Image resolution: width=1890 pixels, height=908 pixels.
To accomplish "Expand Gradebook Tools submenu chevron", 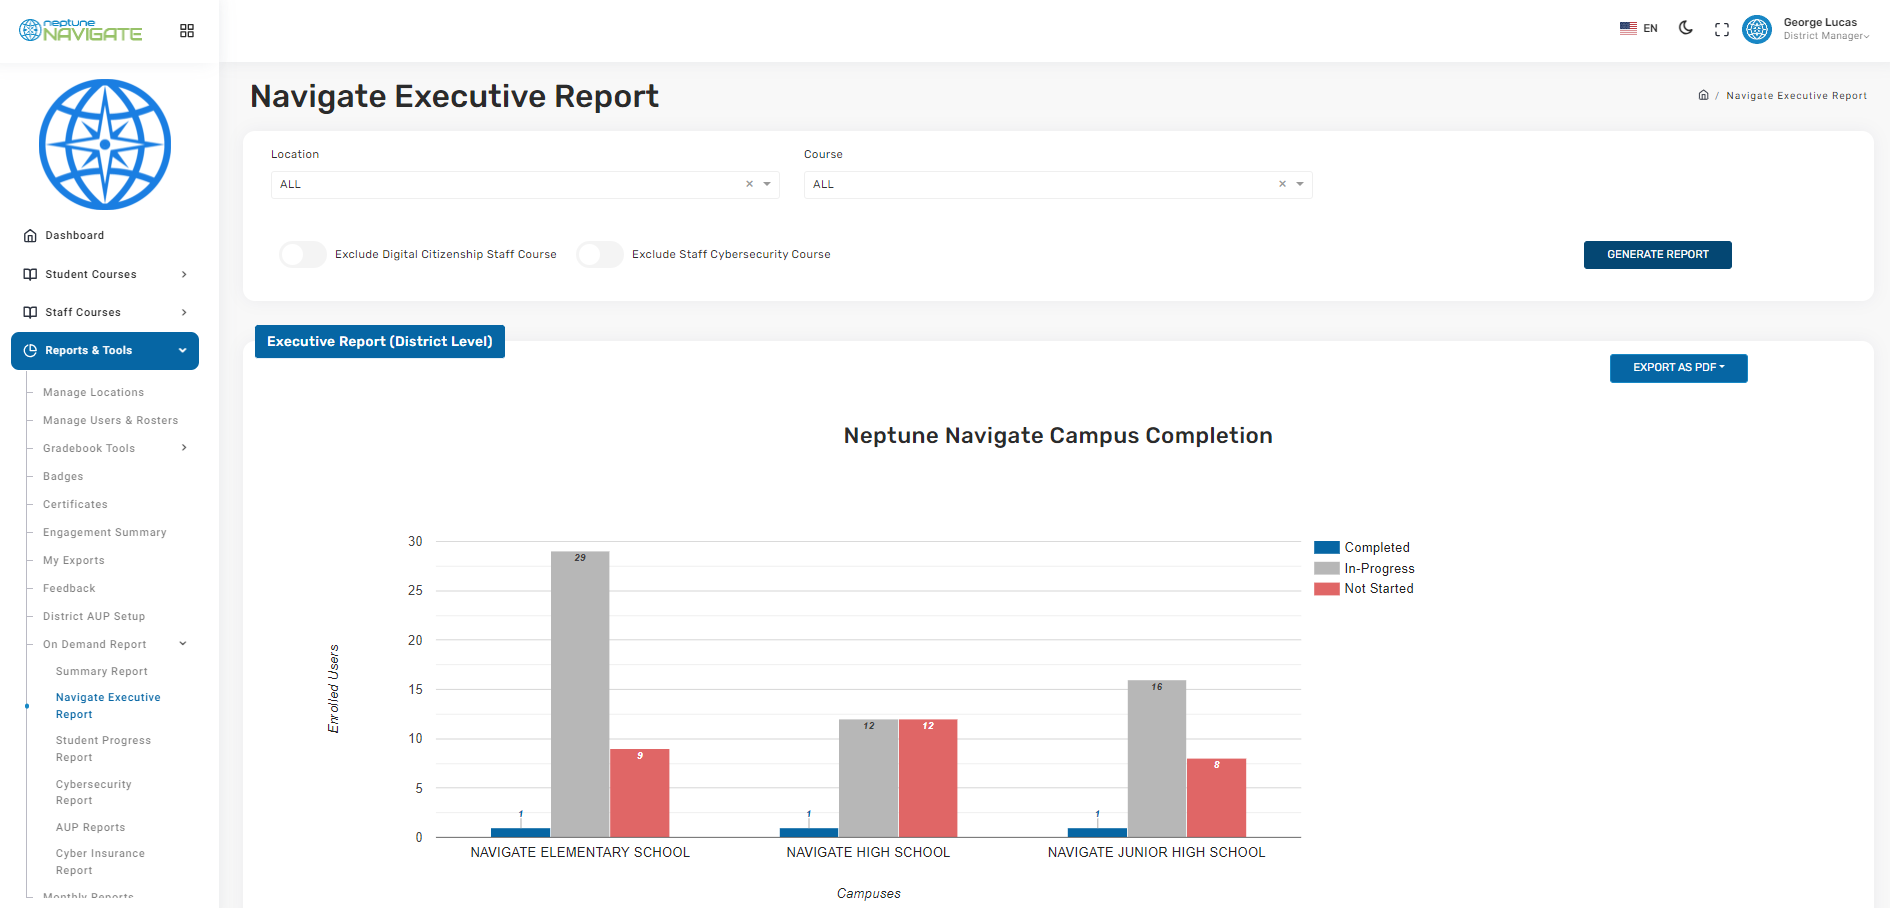I will pyautogui.click(x=184, y=447).
